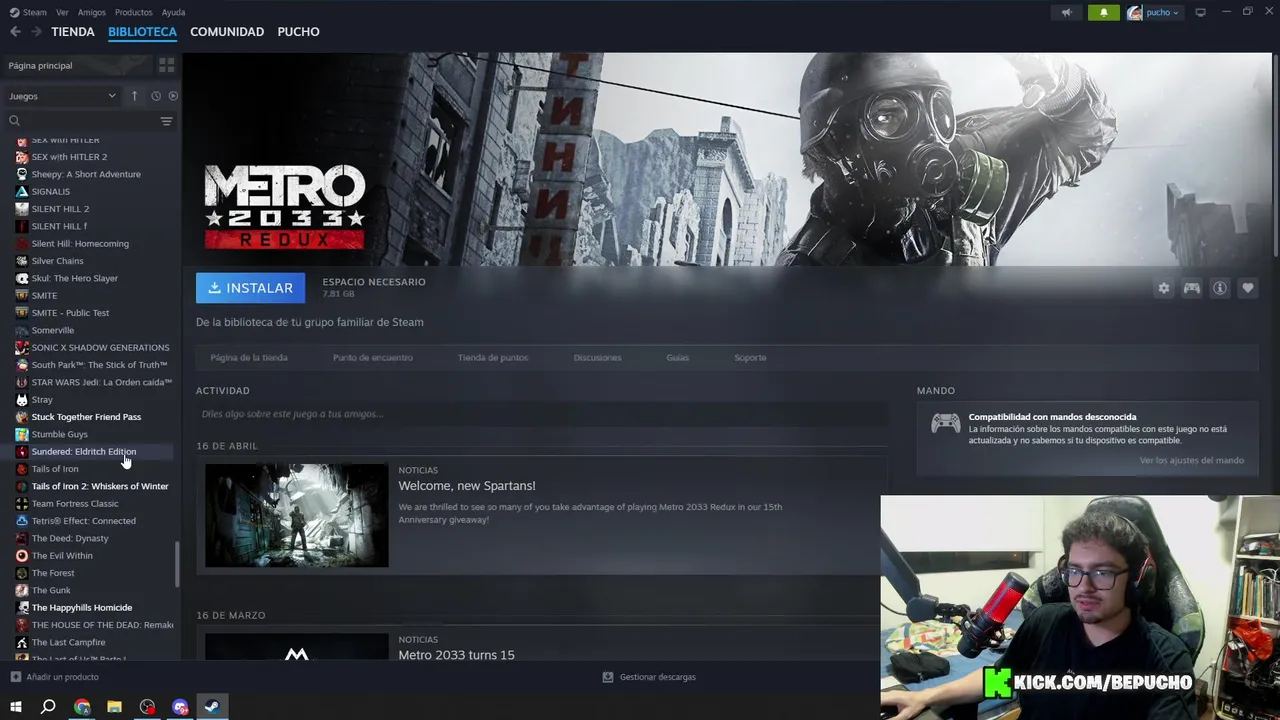The width and height of the screenshot is (1280, 720).
Task: Open Discord from the taskbar
Action: coord(180,707)
